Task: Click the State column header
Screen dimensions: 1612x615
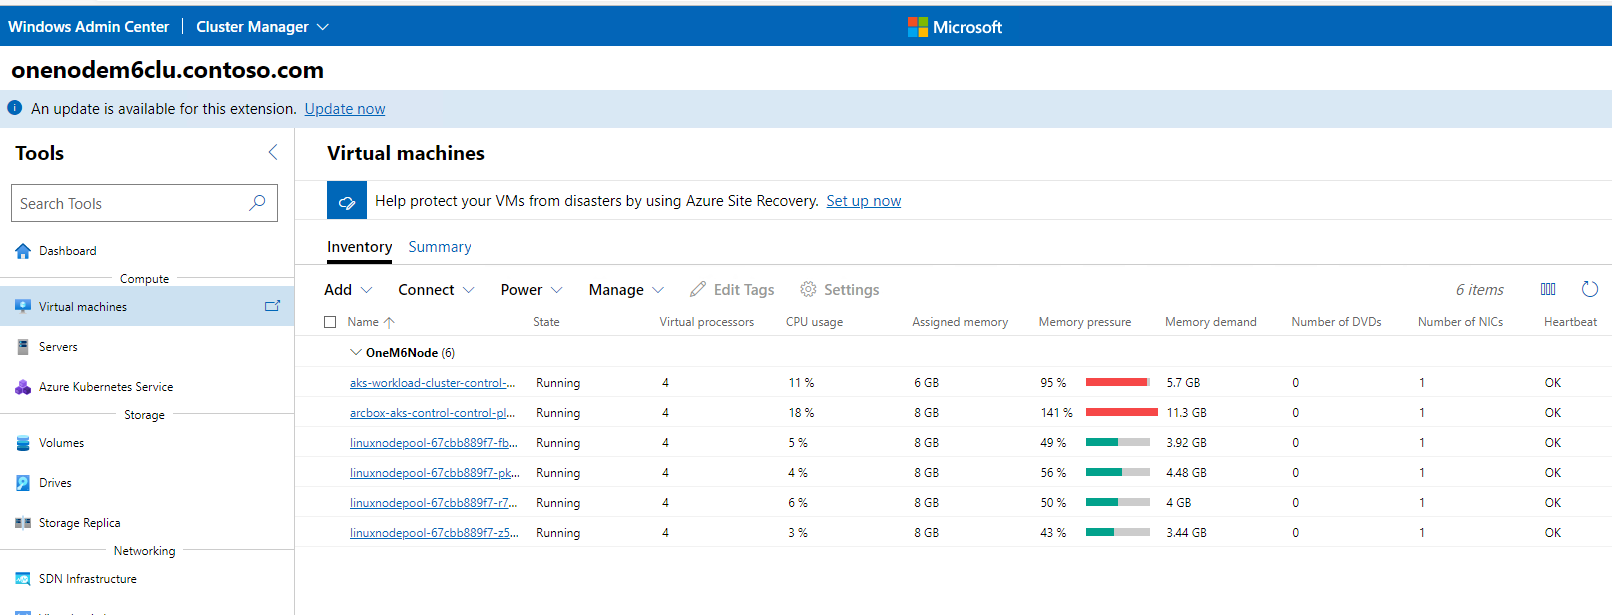Action: [x=546, y=322]
